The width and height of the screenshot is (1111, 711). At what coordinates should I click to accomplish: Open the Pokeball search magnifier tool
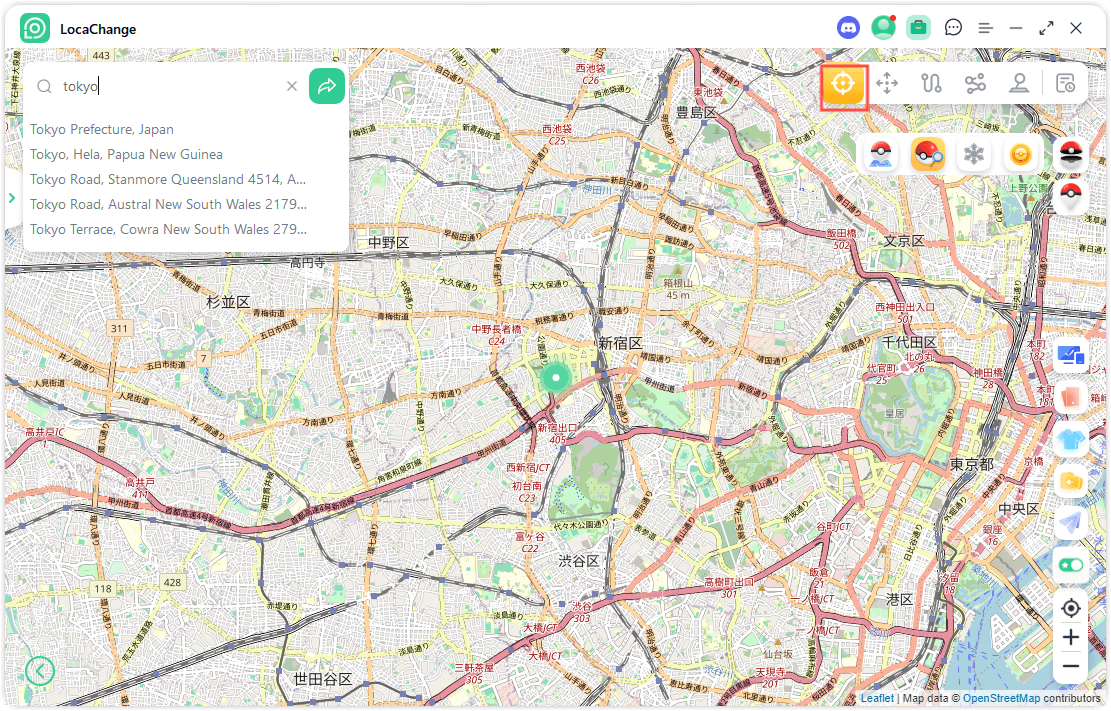click(x=927, y=154)
